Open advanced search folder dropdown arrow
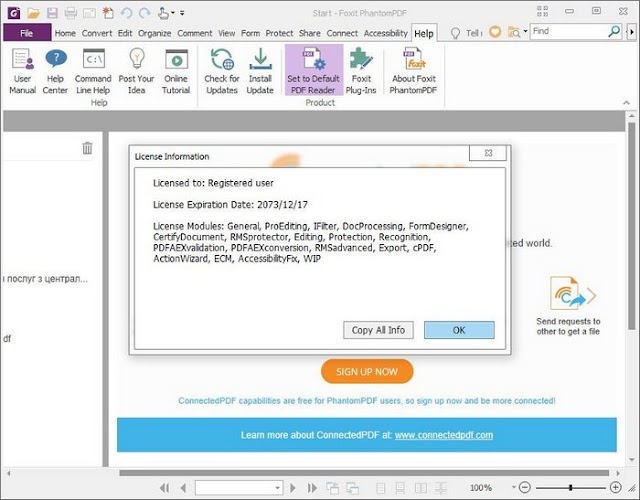Screen dimensions: 640x500 coord(525,31)
